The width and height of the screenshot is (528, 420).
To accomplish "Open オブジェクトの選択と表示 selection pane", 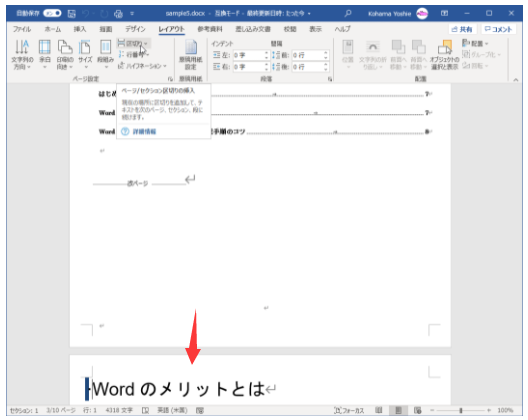I will click(444, 54).
